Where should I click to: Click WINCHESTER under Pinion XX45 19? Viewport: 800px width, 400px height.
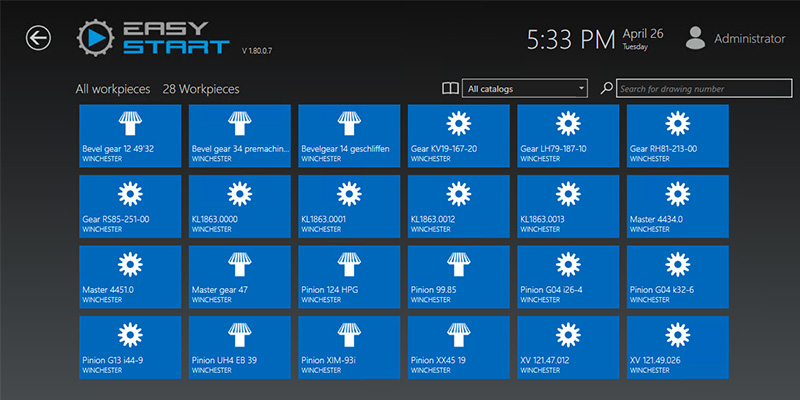430,370
